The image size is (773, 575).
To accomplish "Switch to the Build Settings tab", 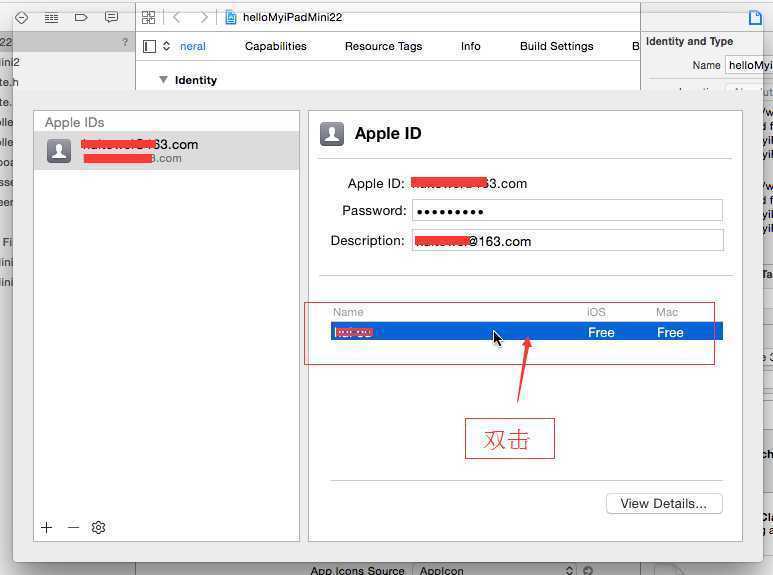I will pos(557,46).
